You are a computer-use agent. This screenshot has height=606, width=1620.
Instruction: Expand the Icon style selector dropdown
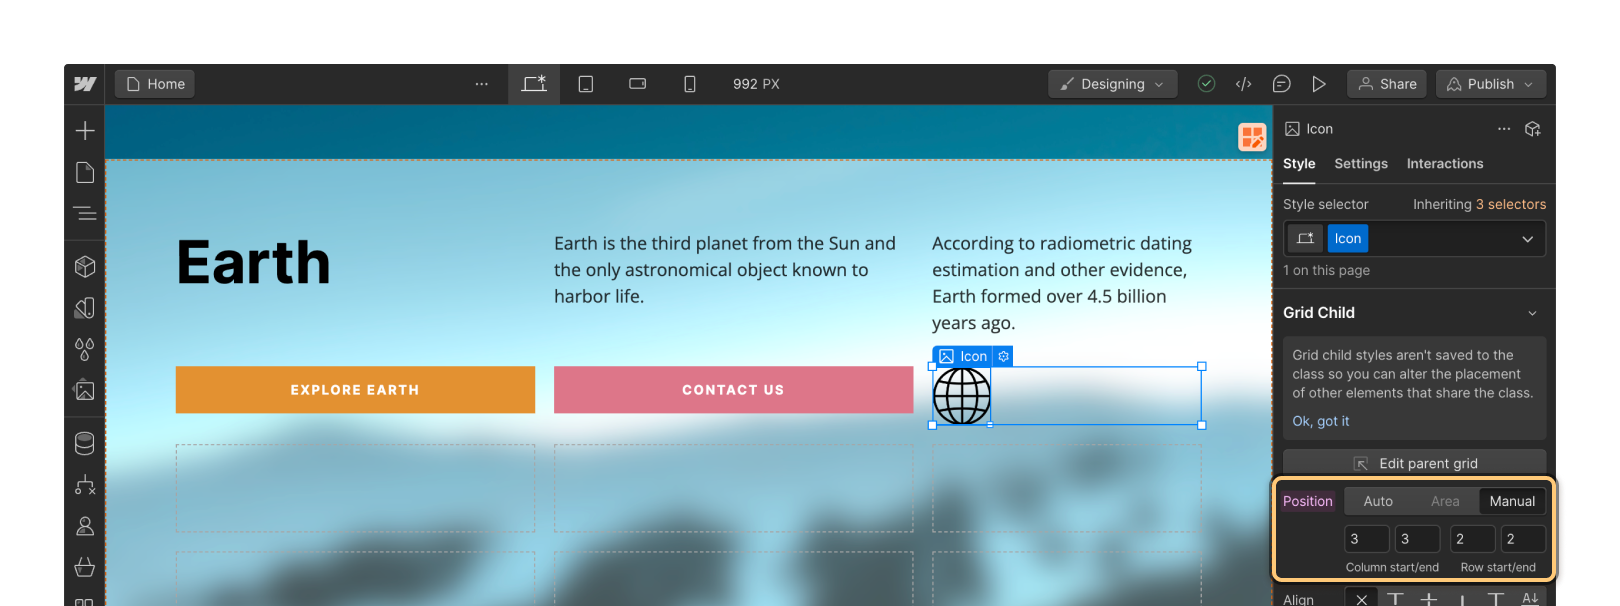1527,239
